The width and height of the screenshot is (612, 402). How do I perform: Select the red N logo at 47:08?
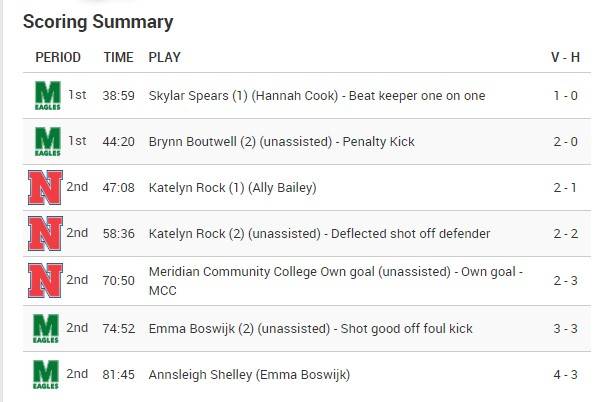point(45,188)
